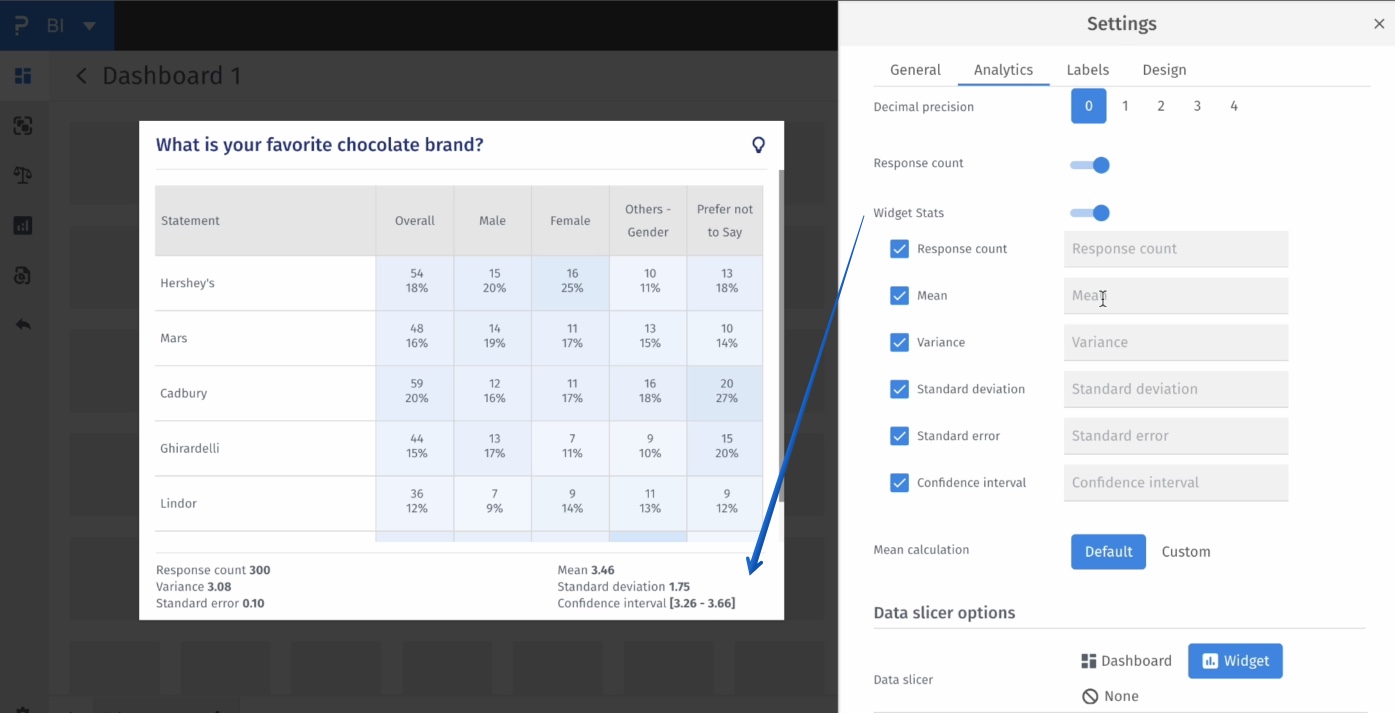The height and width of the screenshot is (713, 1395).
Task: Click the reply arrow icon in sidebar
Action: click(23, 325)
